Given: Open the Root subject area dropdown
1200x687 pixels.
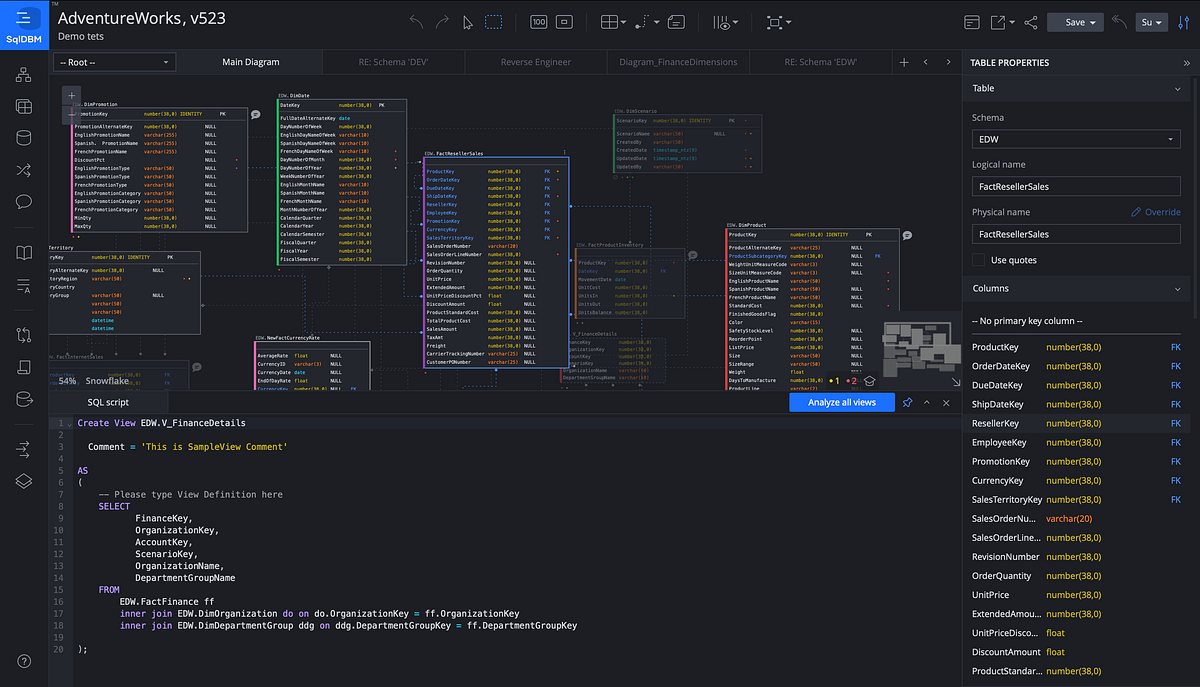Looking at the screenshot, I should pyautogui.click(x=115, y=62).
